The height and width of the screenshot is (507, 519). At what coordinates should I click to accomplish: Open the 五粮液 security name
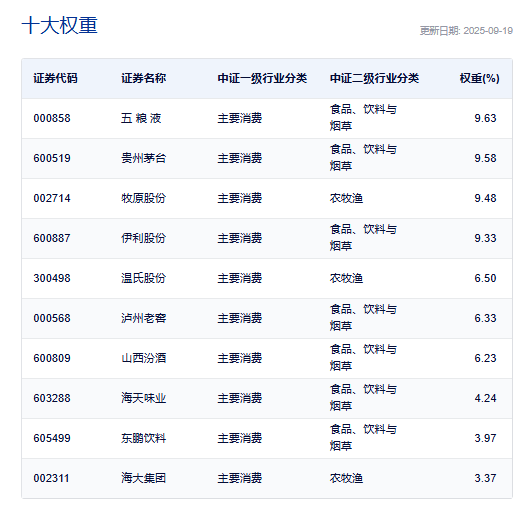141,118
